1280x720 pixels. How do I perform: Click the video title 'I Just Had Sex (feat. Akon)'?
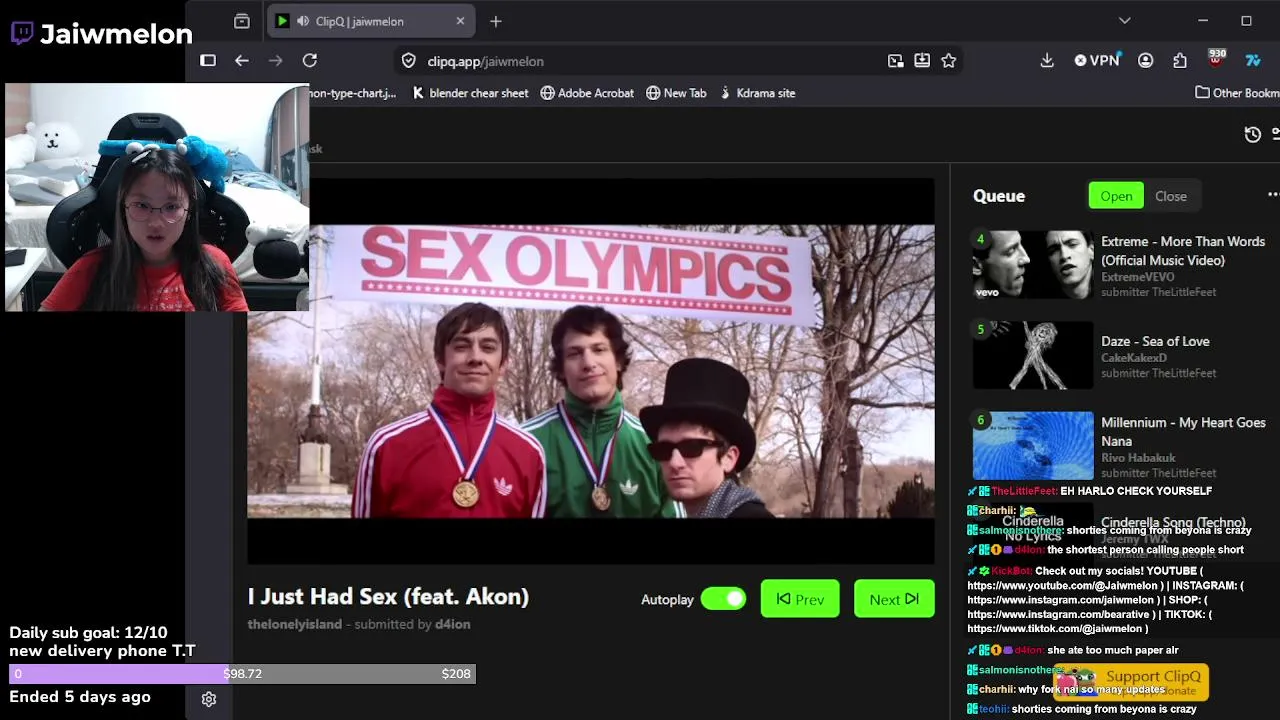pyautogui.click(x=388, y=597)
